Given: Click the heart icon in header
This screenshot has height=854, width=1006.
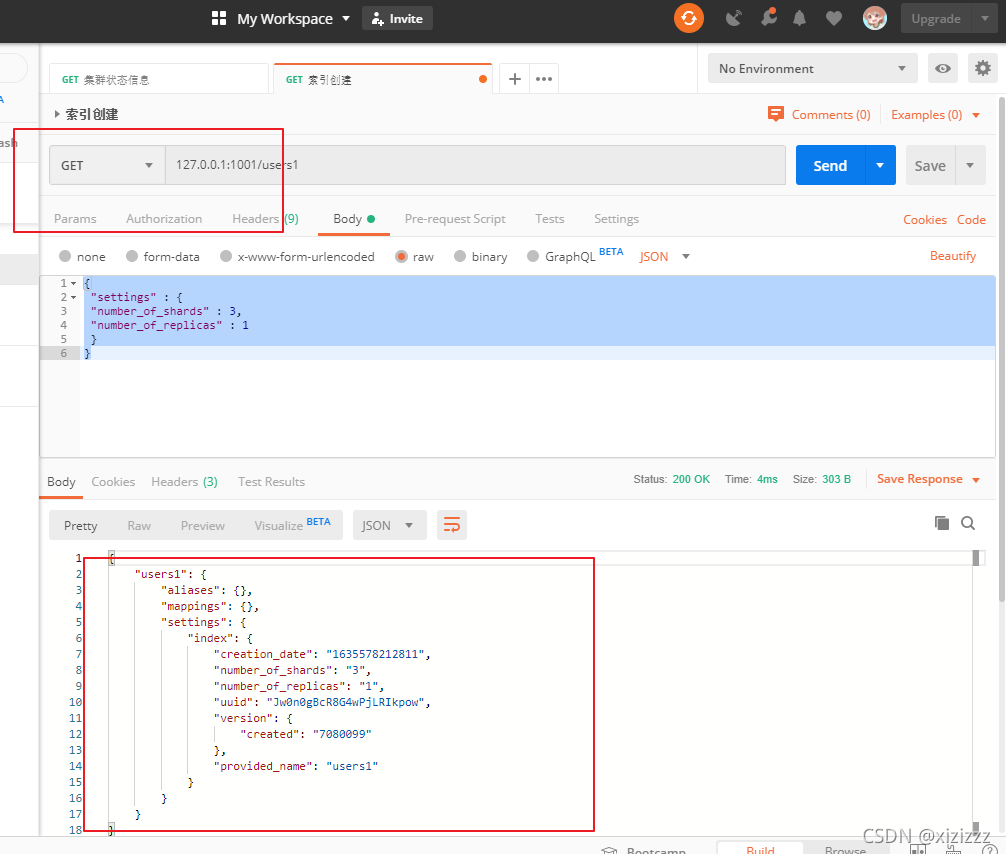Looking at the screenshot, I should pyautogui.click(x=833, y=19).
